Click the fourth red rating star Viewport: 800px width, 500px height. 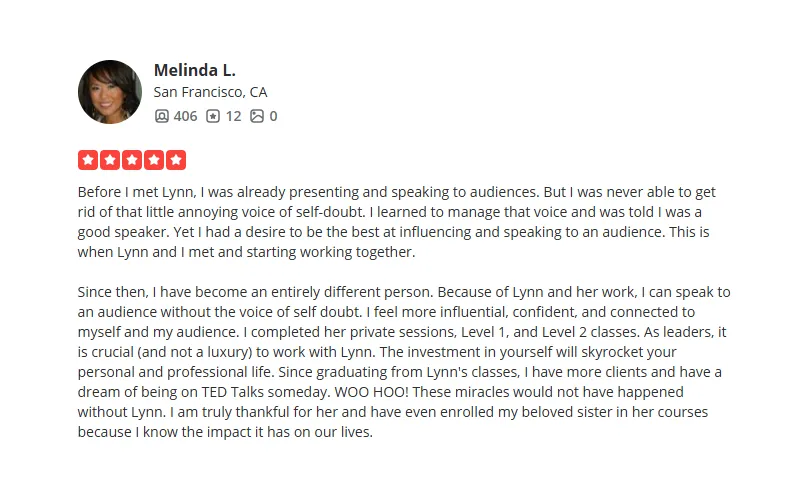pyautogui.click(x=154, y=160)
